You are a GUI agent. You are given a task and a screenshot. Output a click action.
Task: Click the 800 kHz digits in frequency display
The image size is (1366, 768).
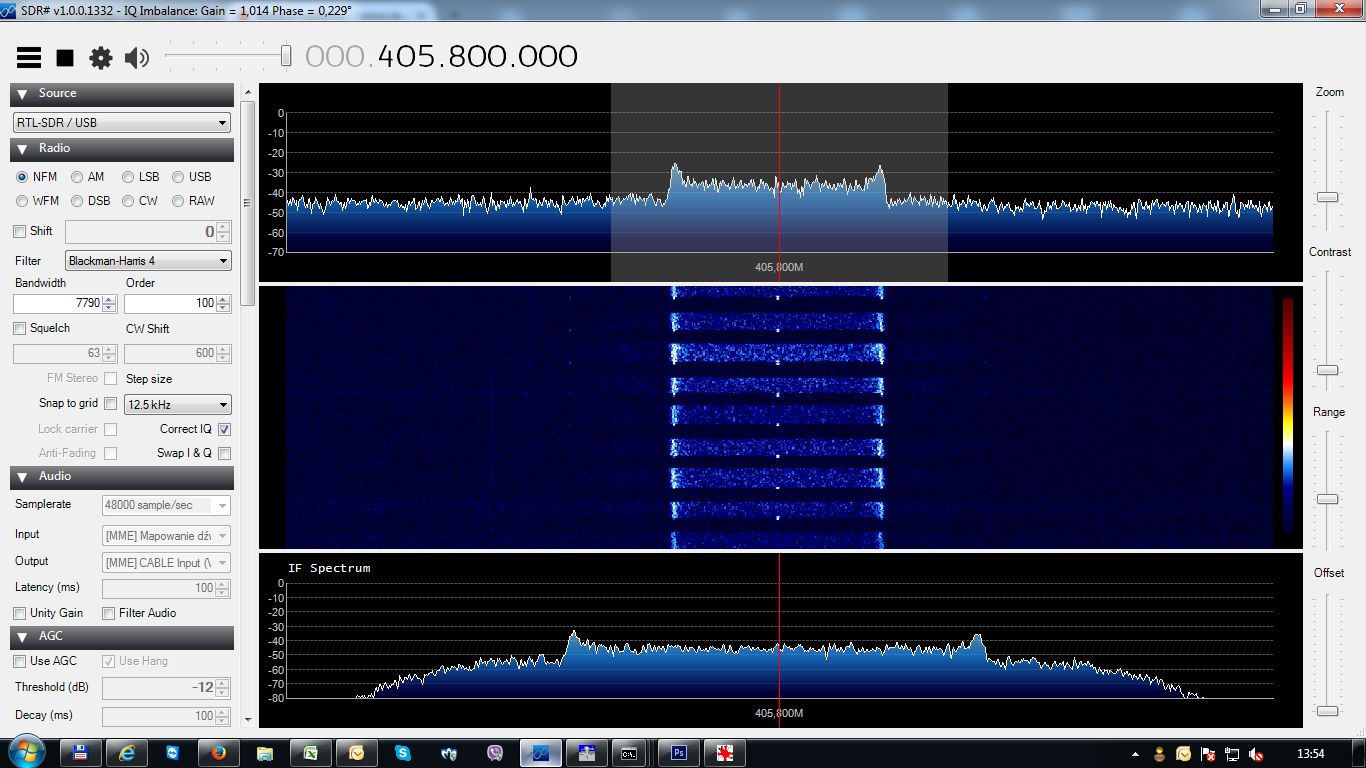click(477, 56)
